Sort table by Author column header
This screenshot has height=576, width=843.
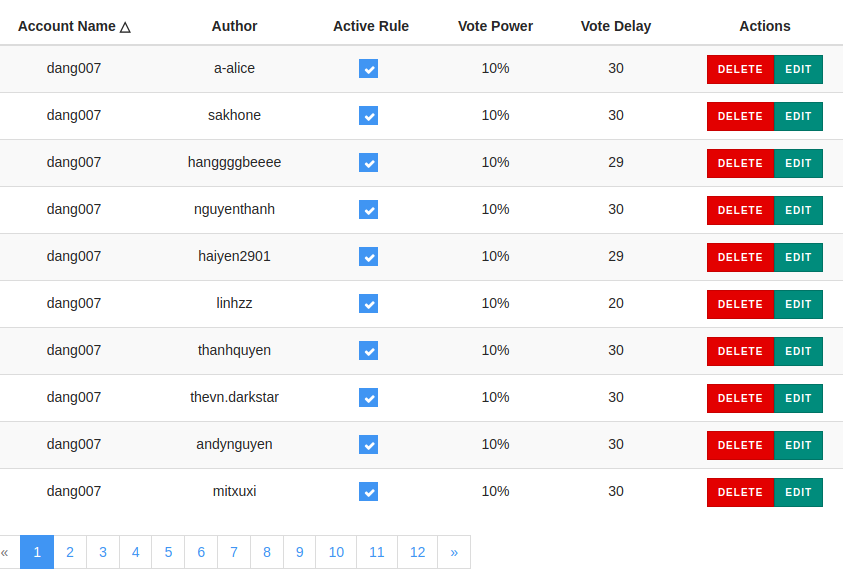[234, 26]
